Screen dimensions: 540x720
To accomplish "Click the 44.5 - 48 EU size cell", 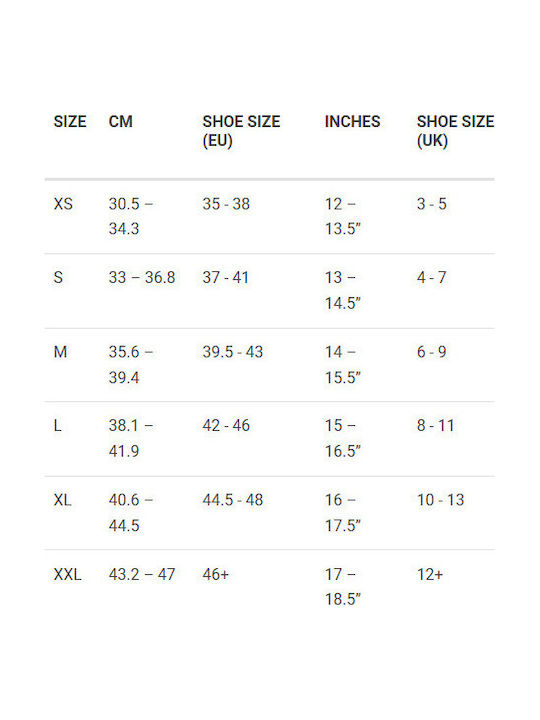I will (x=233, y=500).
